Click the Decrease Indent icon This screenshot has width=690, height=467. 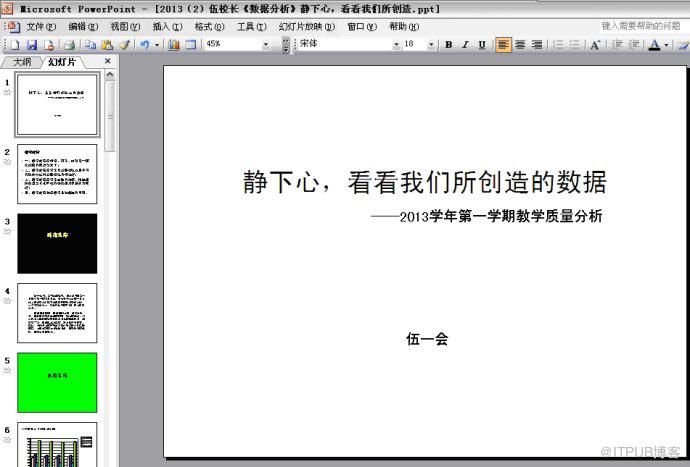point(617,44)
